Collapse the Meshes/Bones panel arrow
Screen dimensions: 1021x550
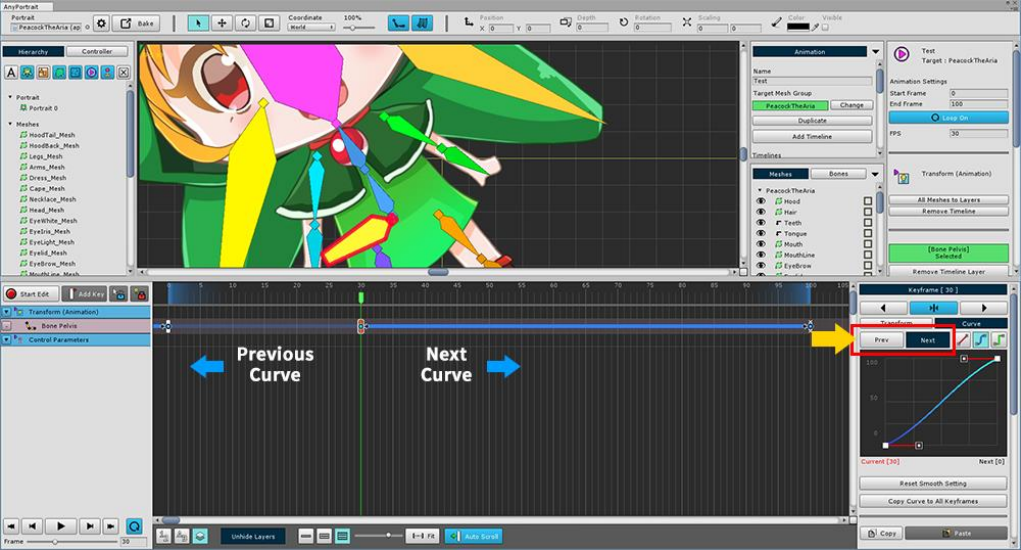click(875, 174)
